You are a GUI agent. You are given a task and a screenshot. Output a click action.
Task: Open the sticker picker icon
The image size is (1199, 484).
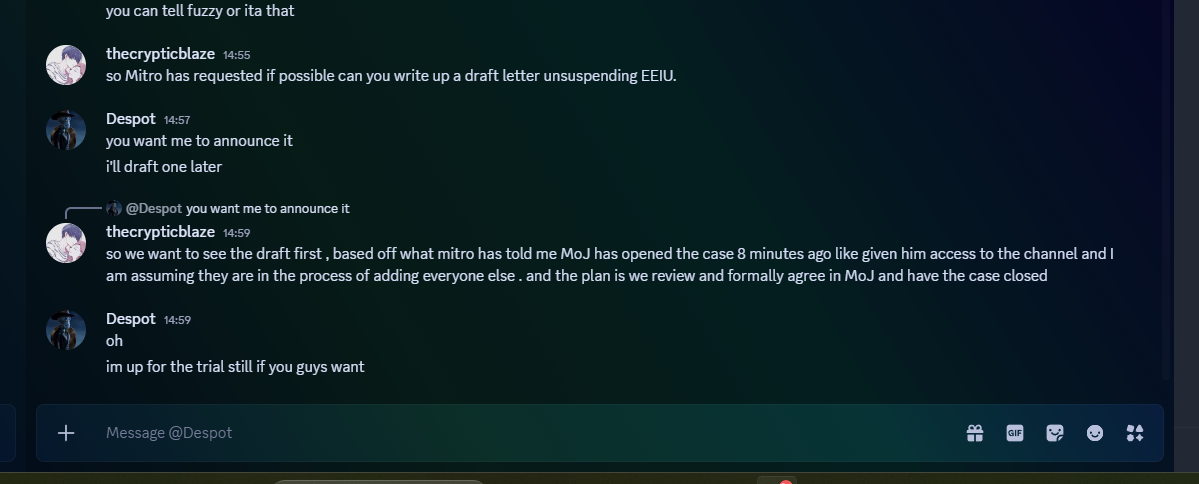click(x=1055, y=434)
